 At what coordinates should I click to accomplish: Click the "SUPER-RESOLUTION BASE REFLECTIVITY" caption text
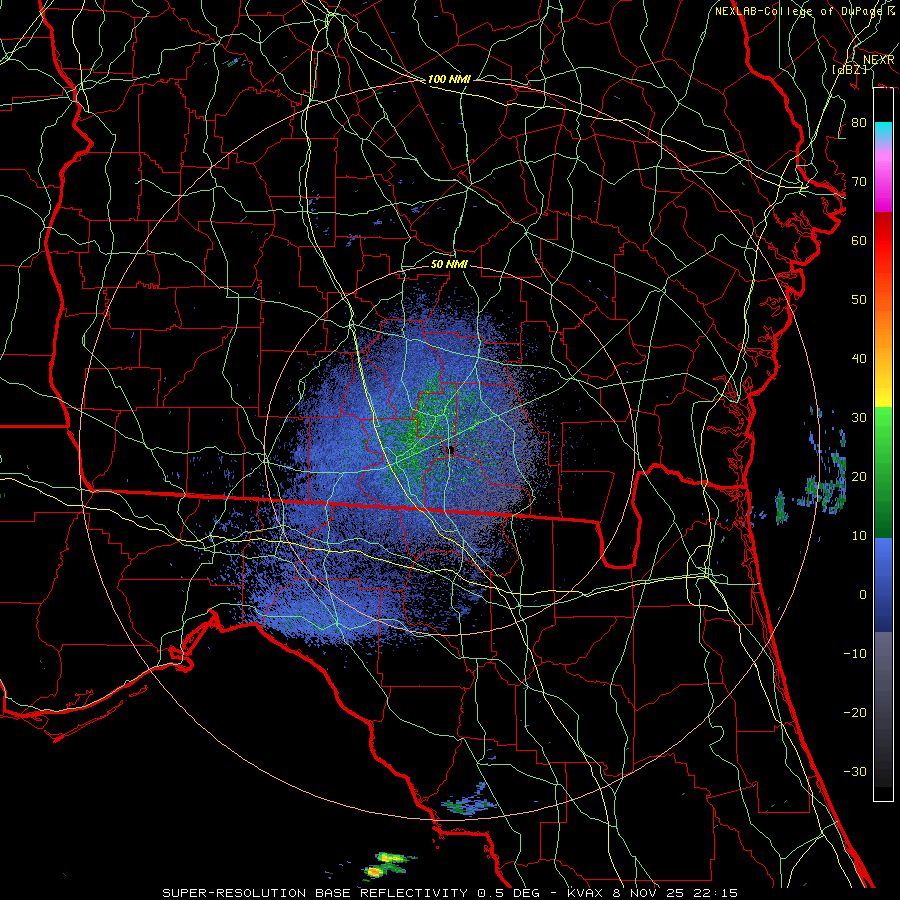315,893
